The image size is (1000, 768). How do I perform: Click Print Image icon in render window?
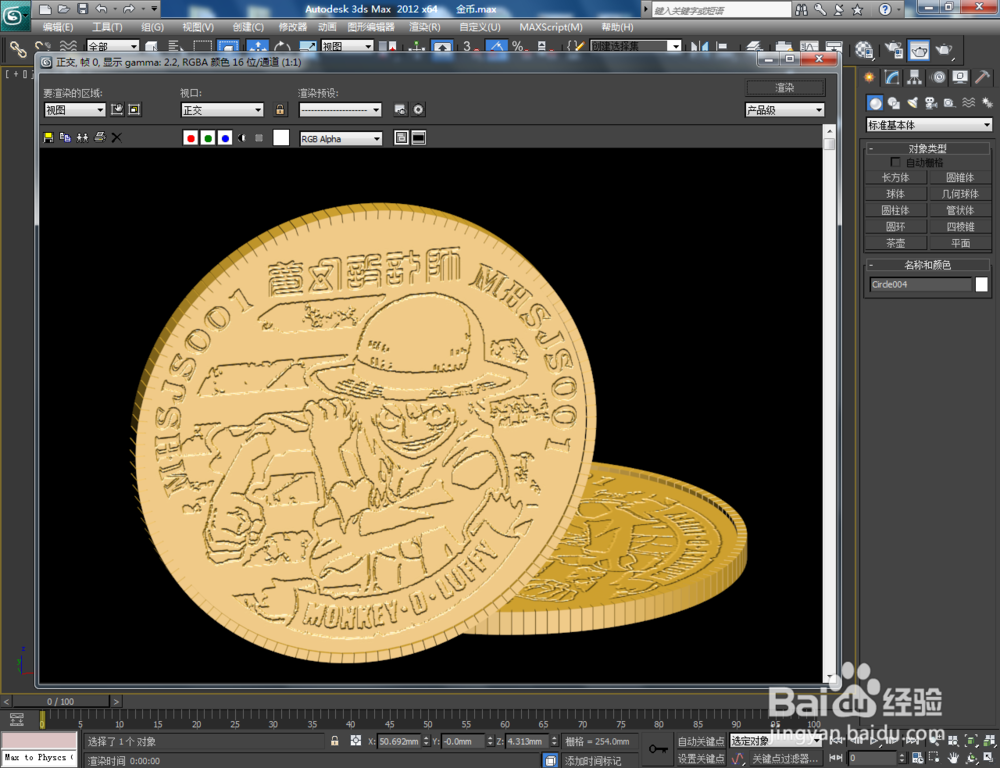click(x=99, y=137)
